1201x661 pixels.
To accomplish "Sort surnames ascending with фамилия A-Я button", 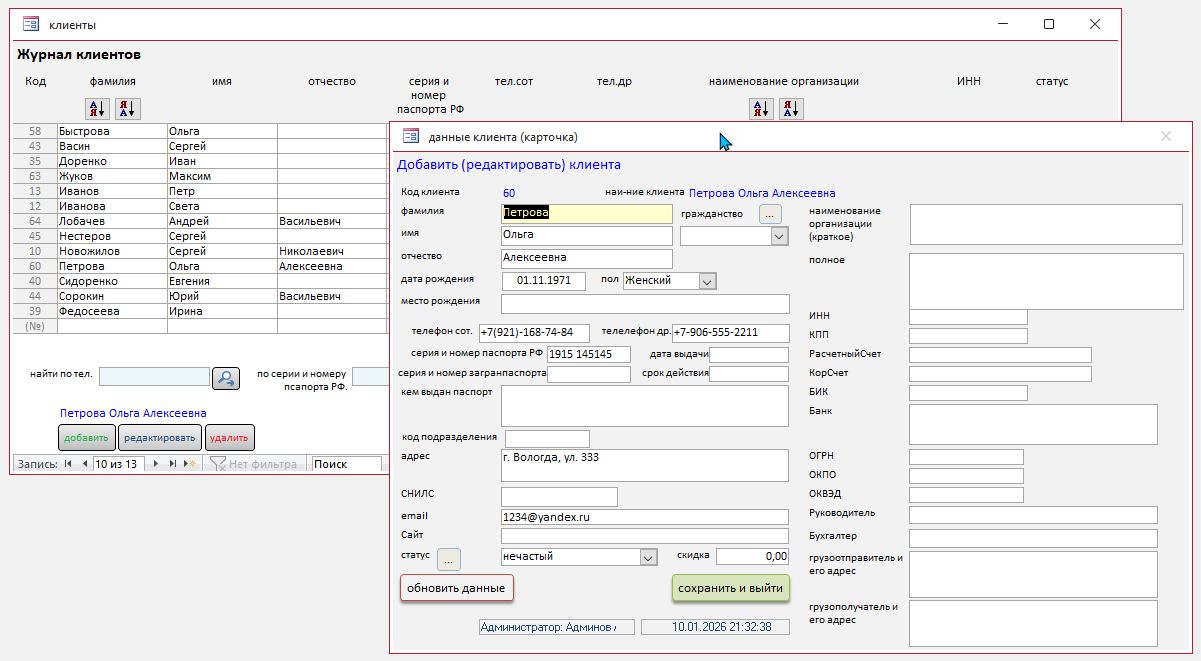I will tap(98, 108).
